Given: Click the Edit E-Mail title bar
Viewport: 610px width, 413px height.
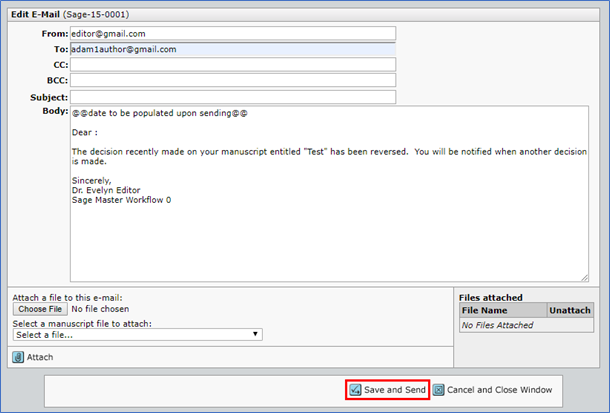Looking at the screenshot, I should tap(300, 15).
